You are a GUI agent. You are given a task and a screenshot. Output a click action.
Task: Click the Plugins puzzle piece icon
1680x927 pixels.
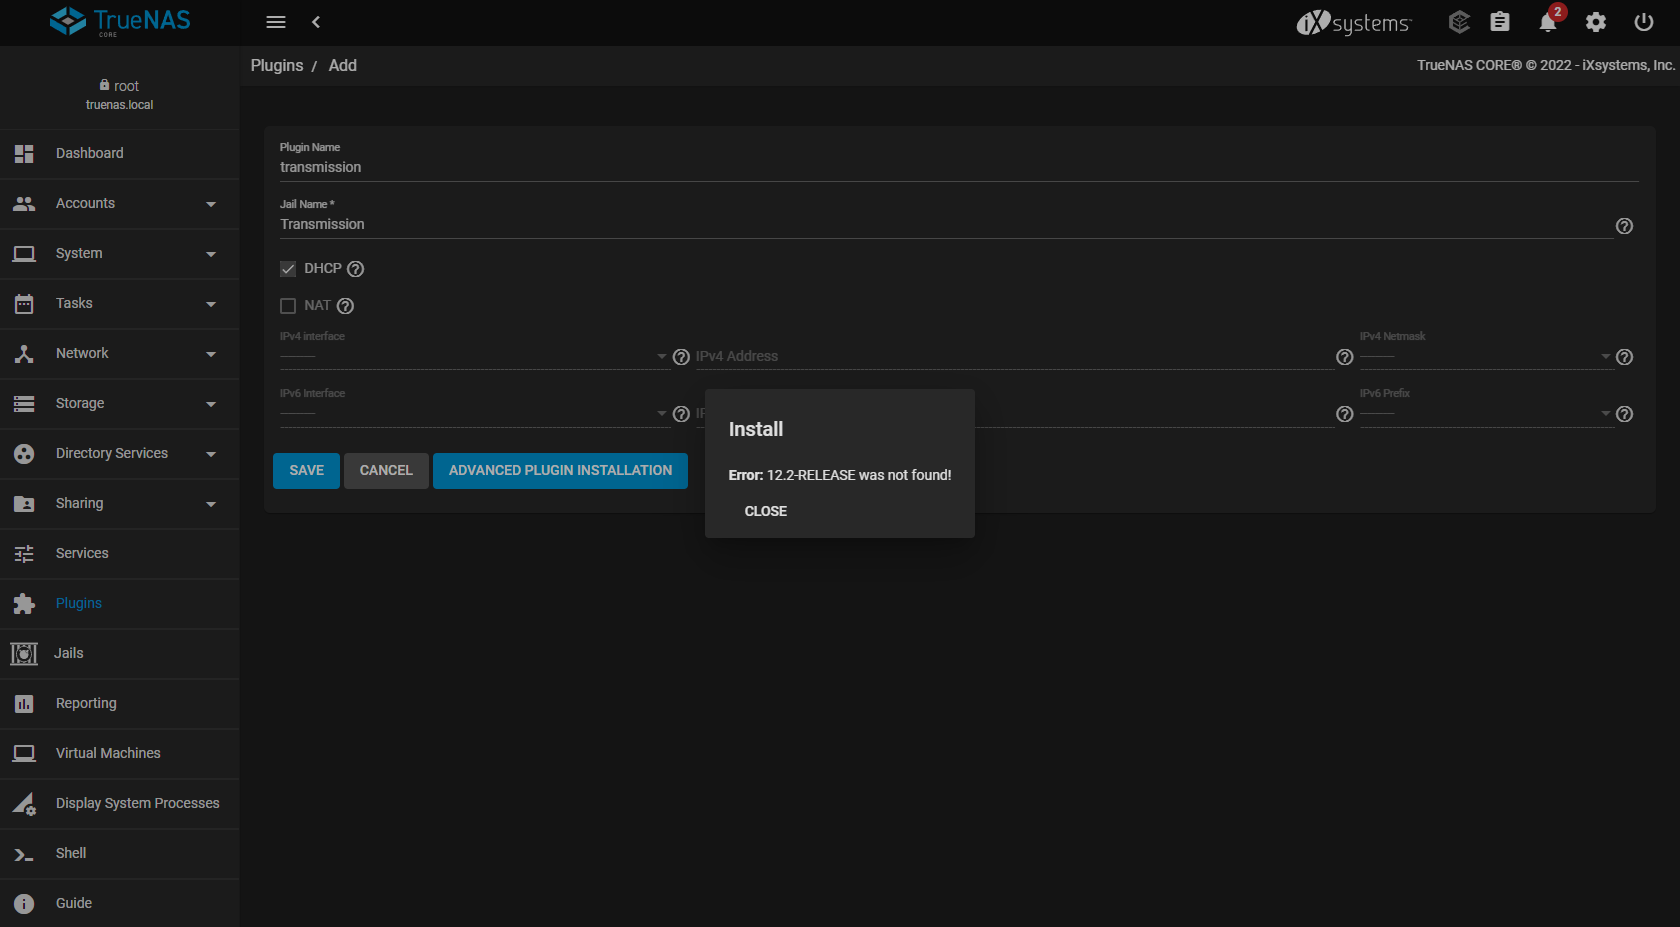point(24,604)
